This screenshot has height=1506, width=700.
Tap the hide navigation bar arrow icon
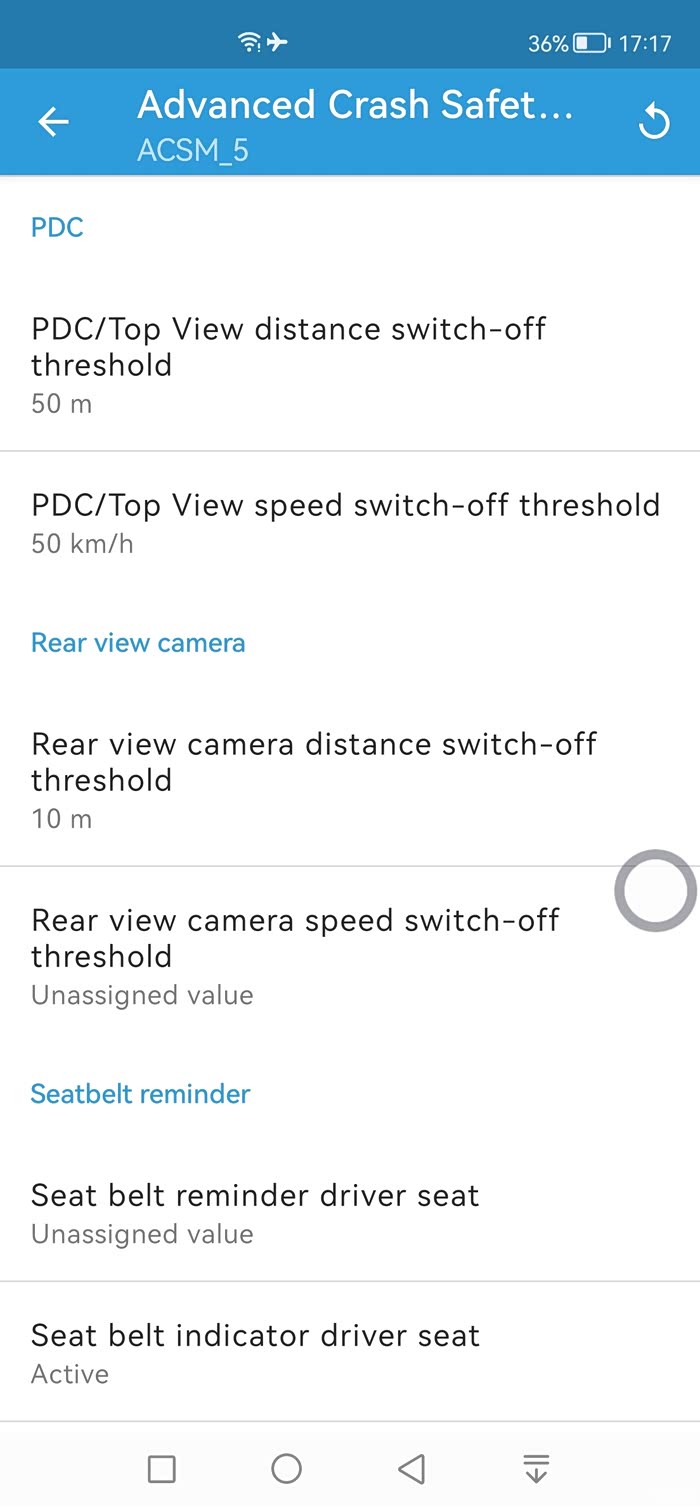pos(536,1468)
